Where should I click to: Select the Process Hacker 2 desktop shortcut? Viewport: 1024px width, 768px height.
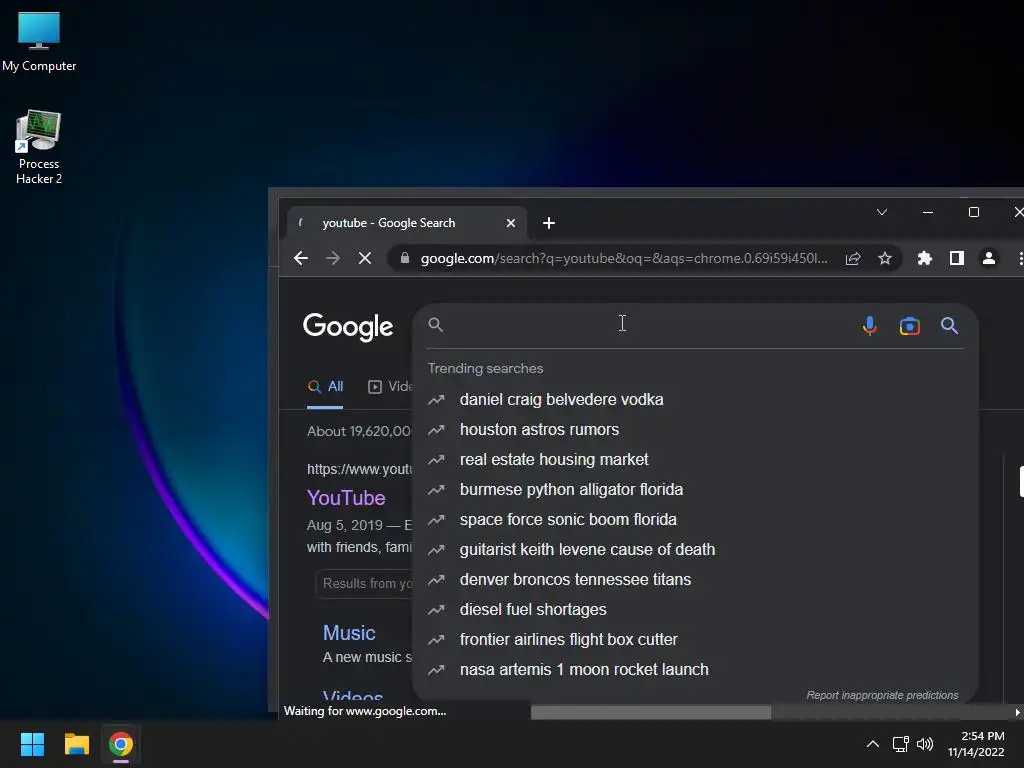[x=39, y=147]
